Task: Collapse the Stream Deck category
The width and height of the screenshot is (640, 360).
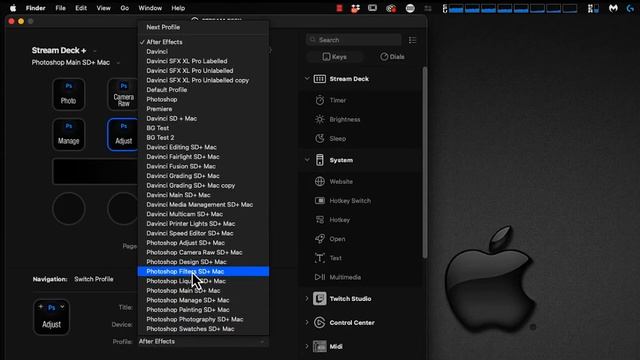Action: click(x=307, y=78)
